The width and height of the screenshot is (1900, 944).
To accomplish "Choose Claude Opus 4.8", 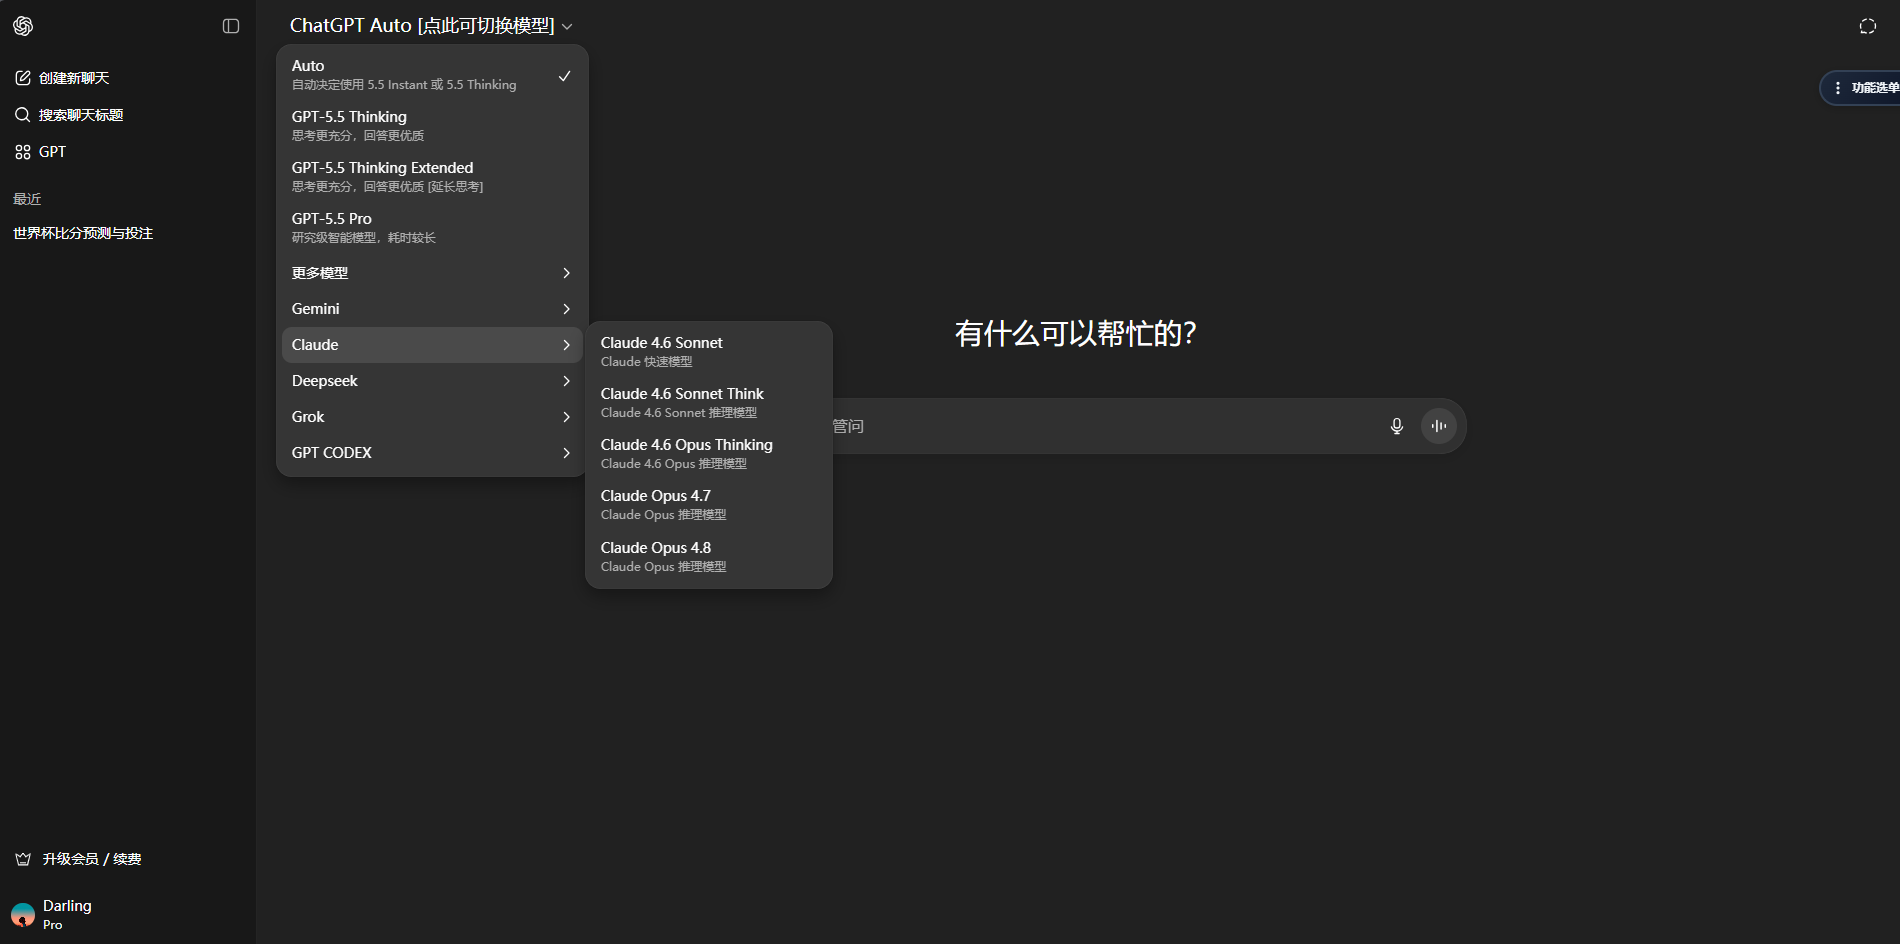I will point(709,557).
